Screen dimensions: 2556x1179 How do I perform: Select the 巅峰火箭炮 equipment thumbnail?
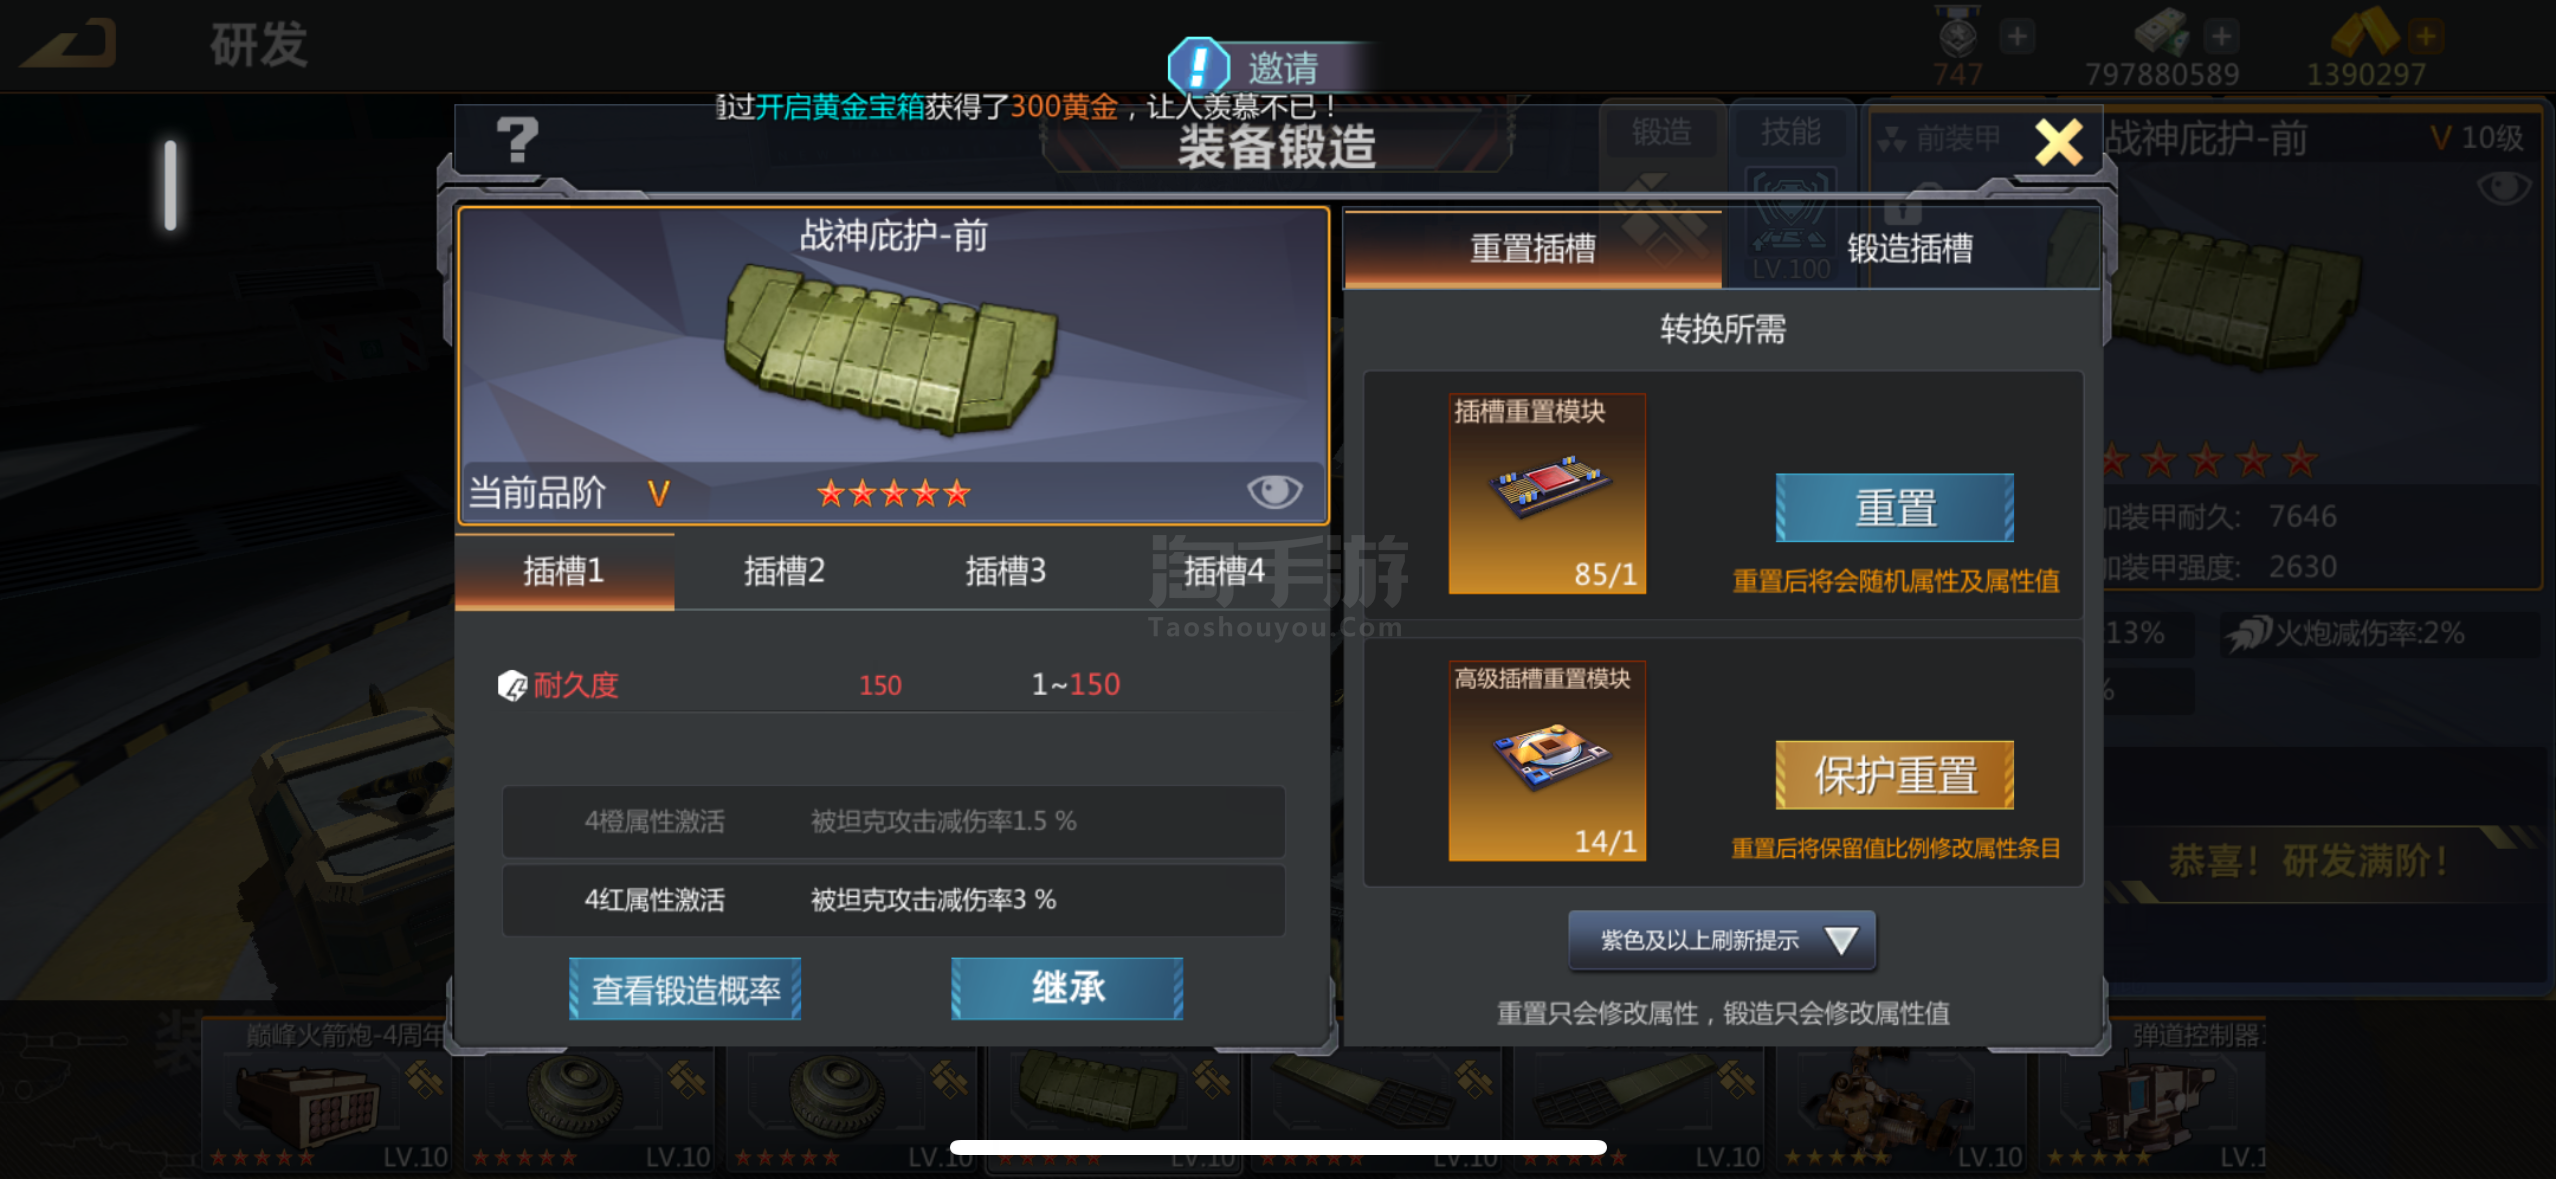326,1095
